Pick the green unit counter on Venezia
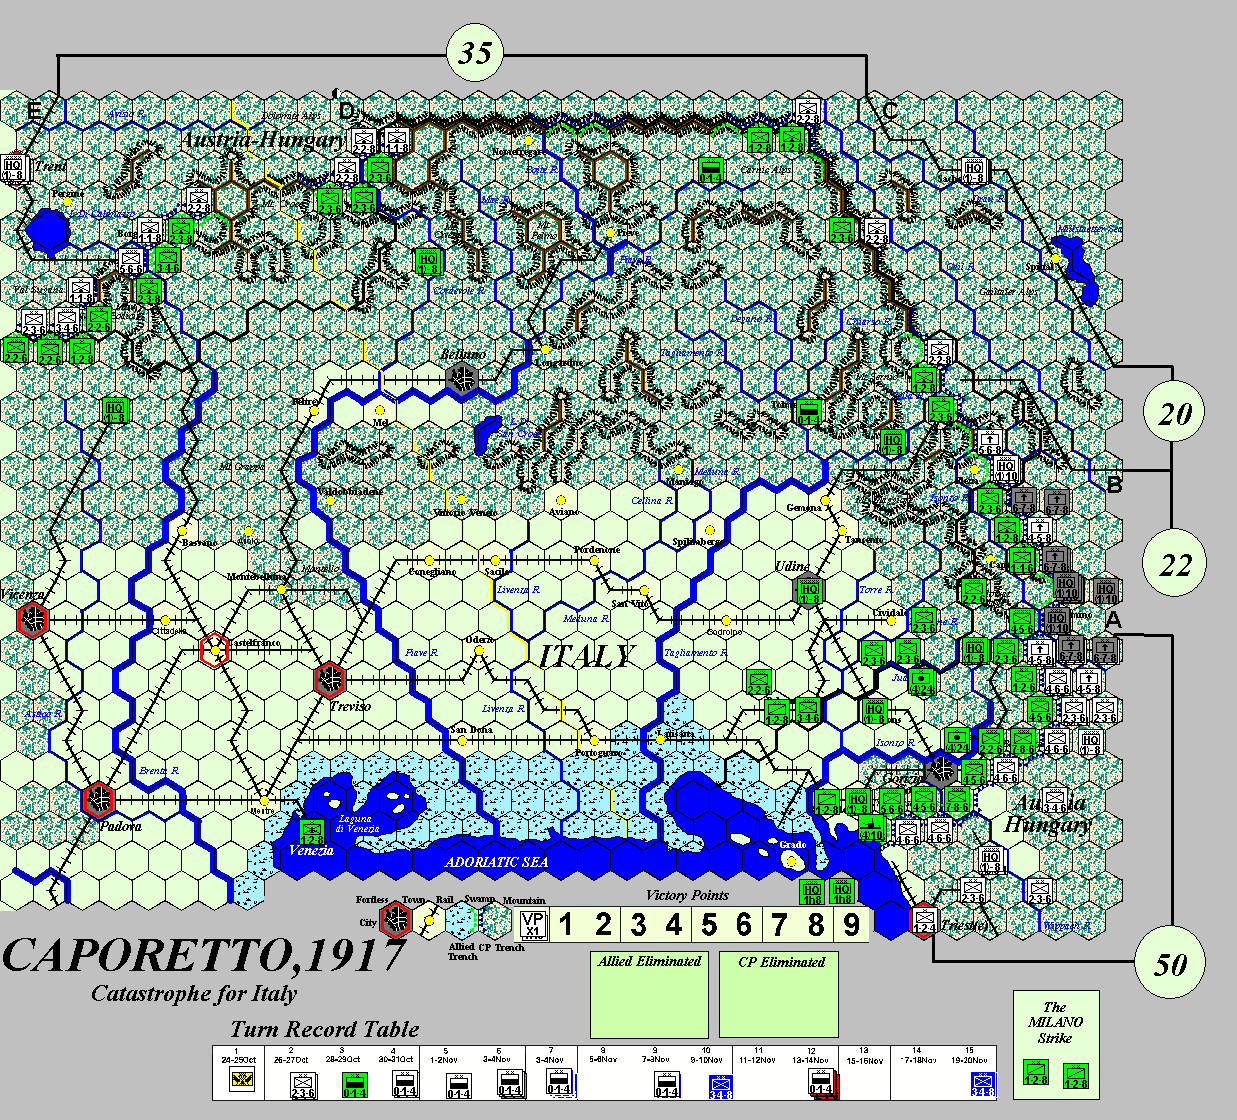 pyautogui.click(x=312, y=831)
